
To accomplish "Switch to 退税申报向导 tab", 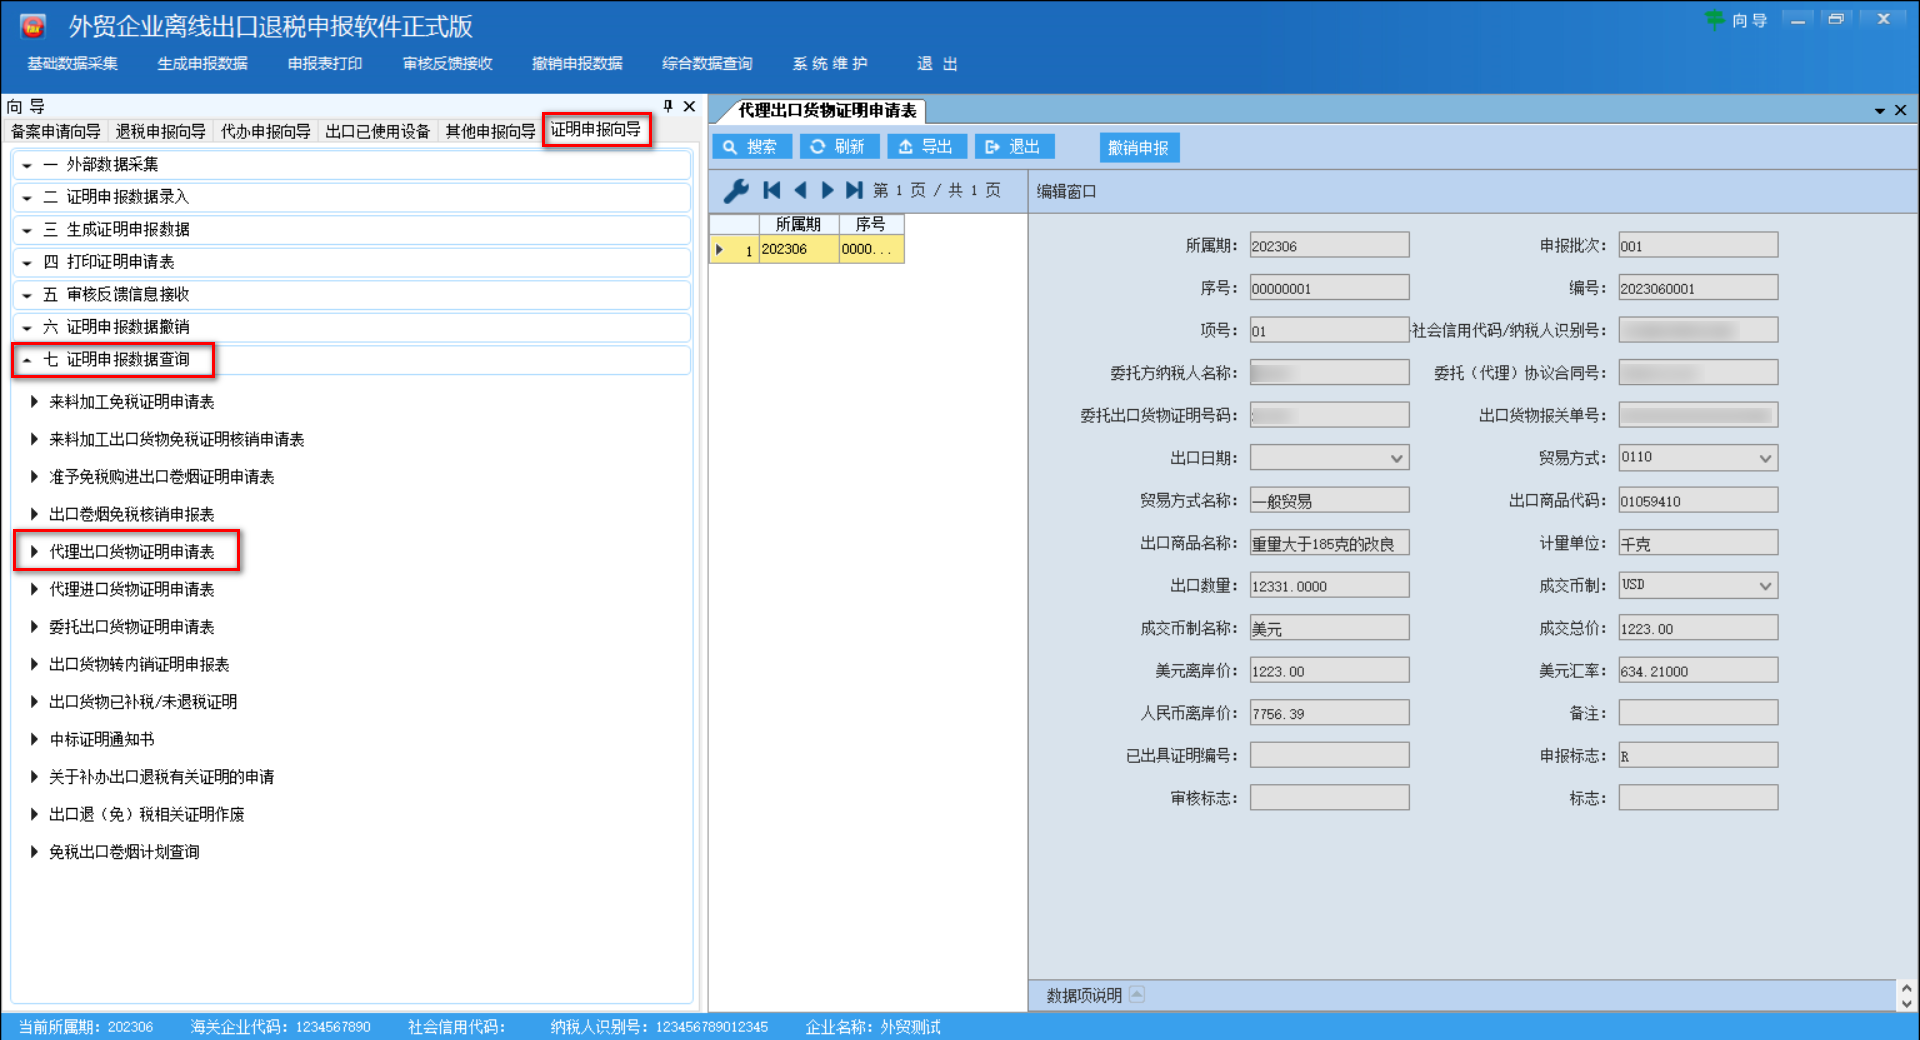I will [x=160, y=132].
